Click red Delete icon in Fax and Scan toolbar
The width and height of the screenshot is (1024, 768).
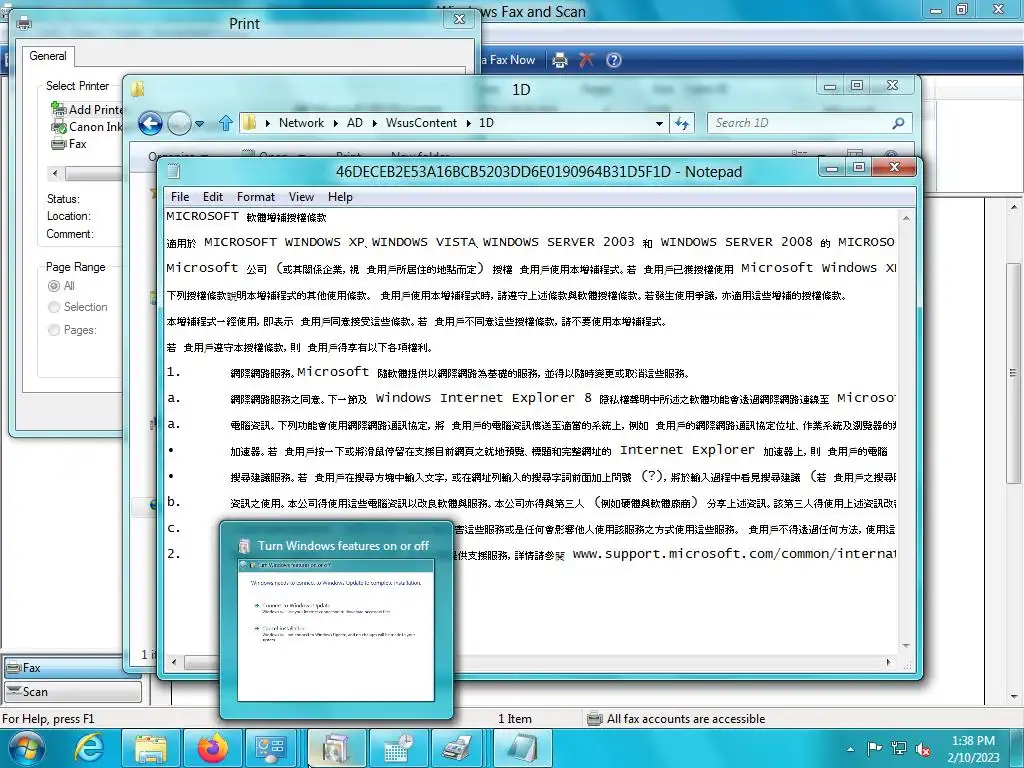click(586, 60)
